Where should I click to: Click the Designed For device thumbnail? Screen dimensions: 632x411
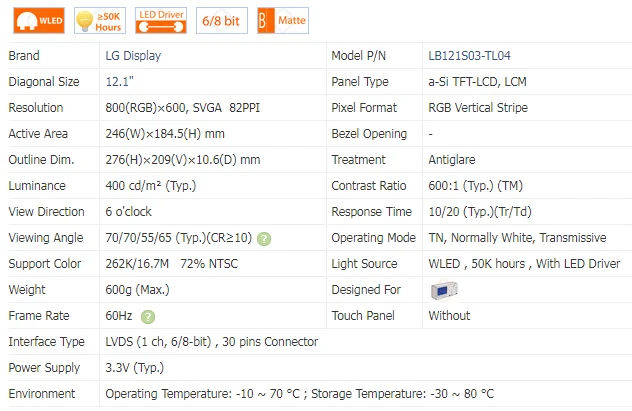coord(444,290)
